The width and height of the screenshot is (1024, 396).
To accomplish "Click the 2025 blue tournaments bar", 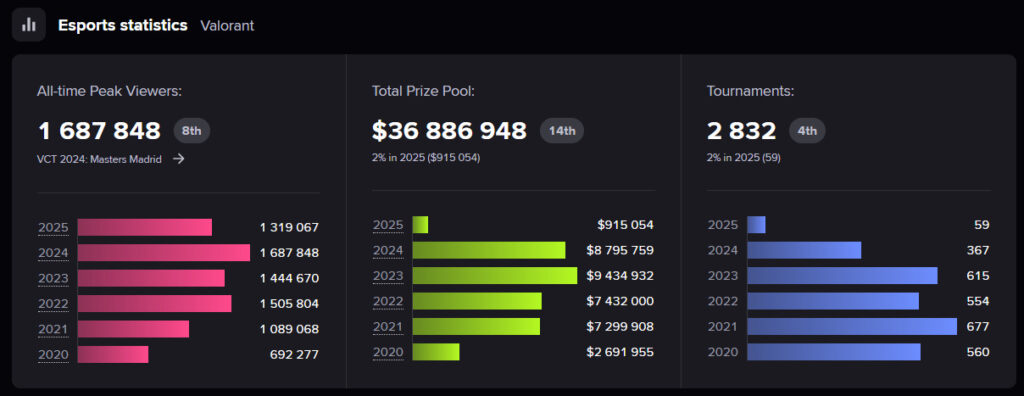I will tap(756, 225).
